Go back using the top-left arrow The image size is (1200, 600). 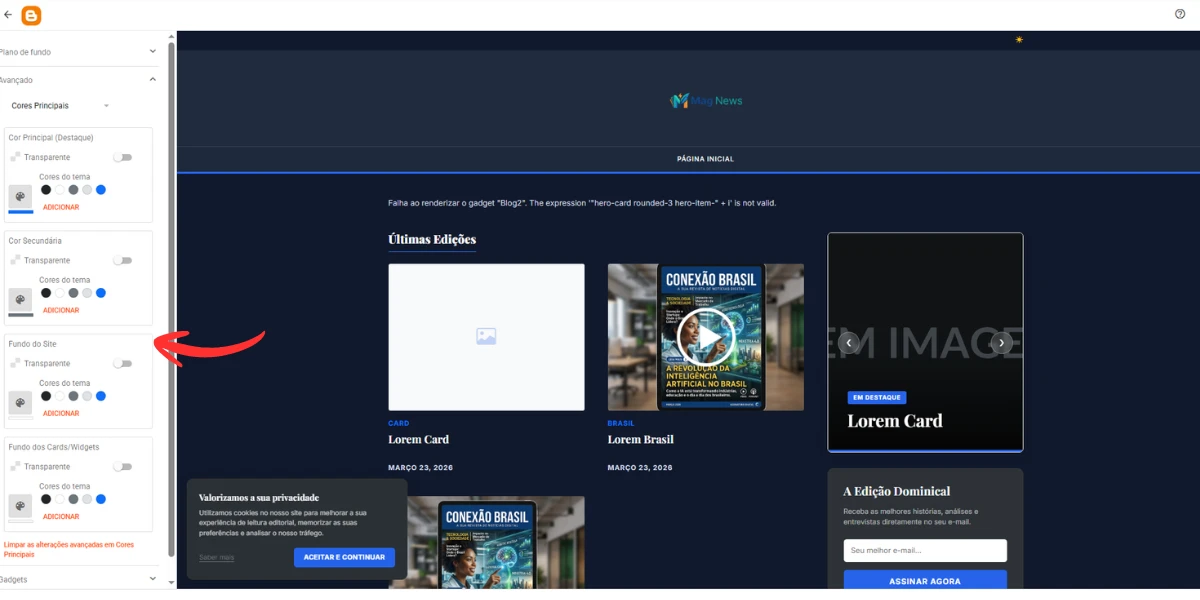[8, 15]
